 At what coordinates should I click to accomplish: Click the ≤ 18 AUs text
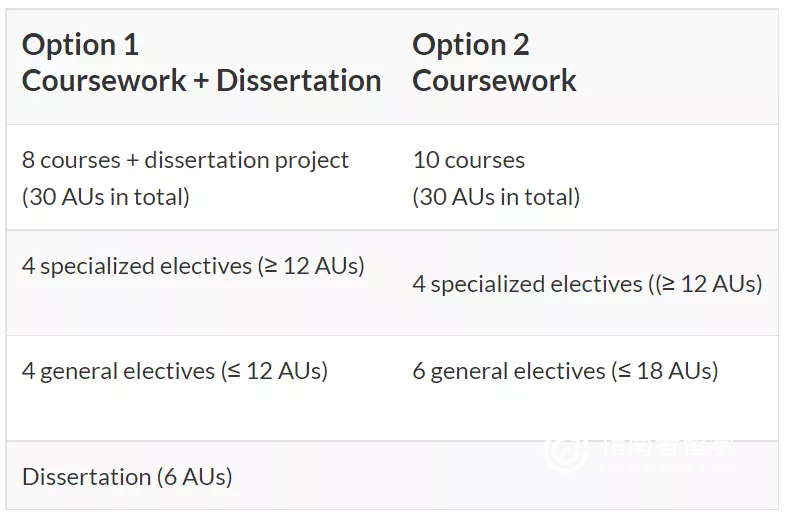[x=665, y=372]
